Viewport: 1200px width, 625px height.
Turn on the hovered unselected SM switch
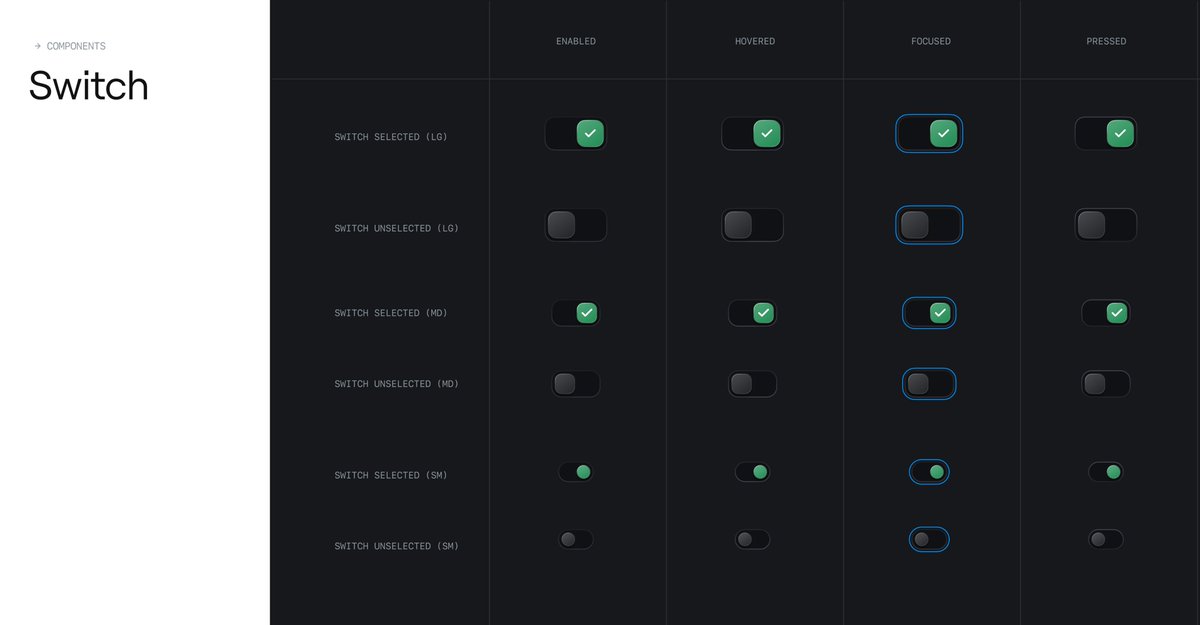[752, 540]
